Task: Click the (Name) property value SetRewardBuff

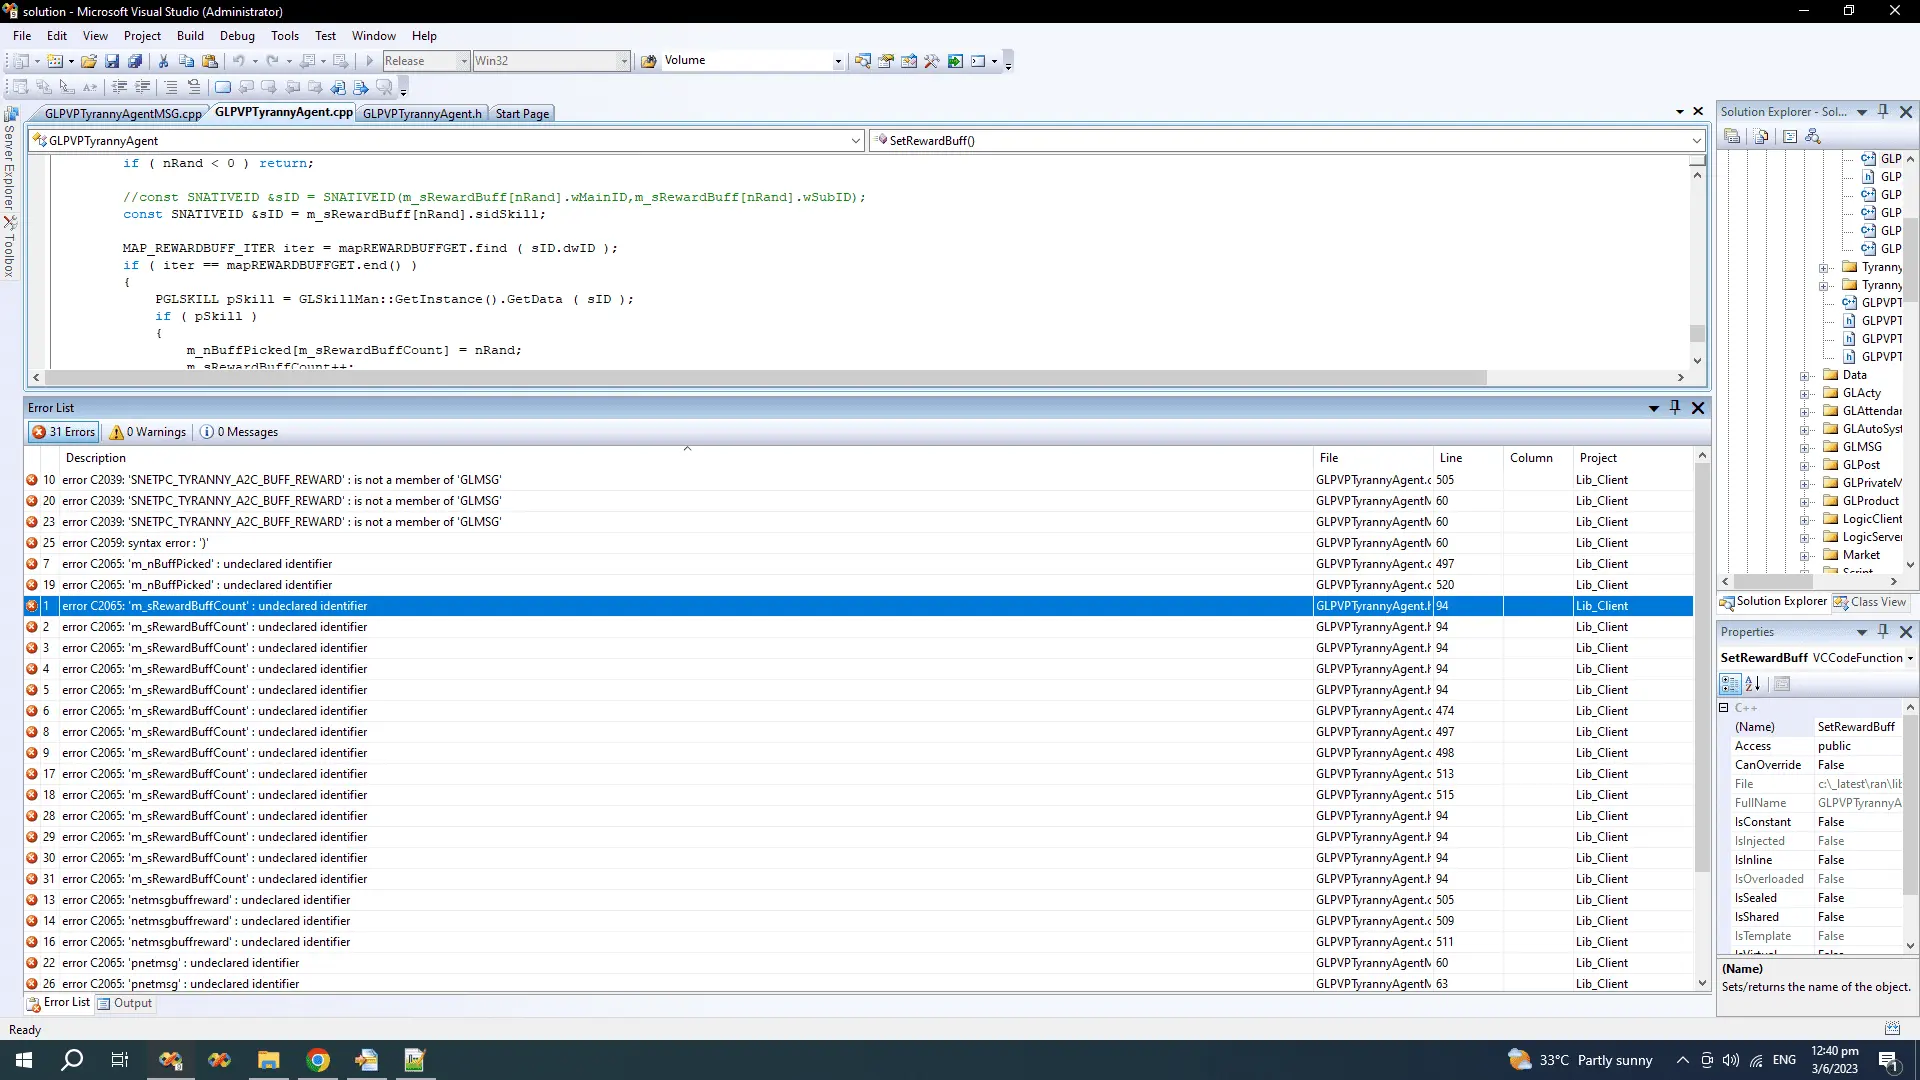Action: (x=1857, y=727)
